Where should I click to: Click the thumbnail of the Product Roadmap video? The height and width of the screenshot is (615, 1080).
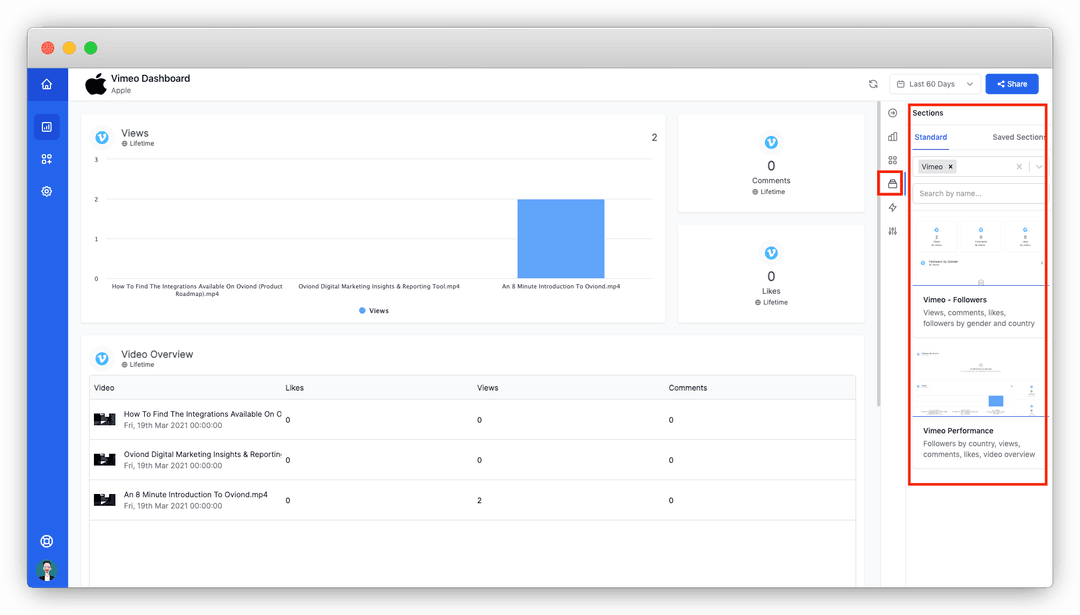105,419
